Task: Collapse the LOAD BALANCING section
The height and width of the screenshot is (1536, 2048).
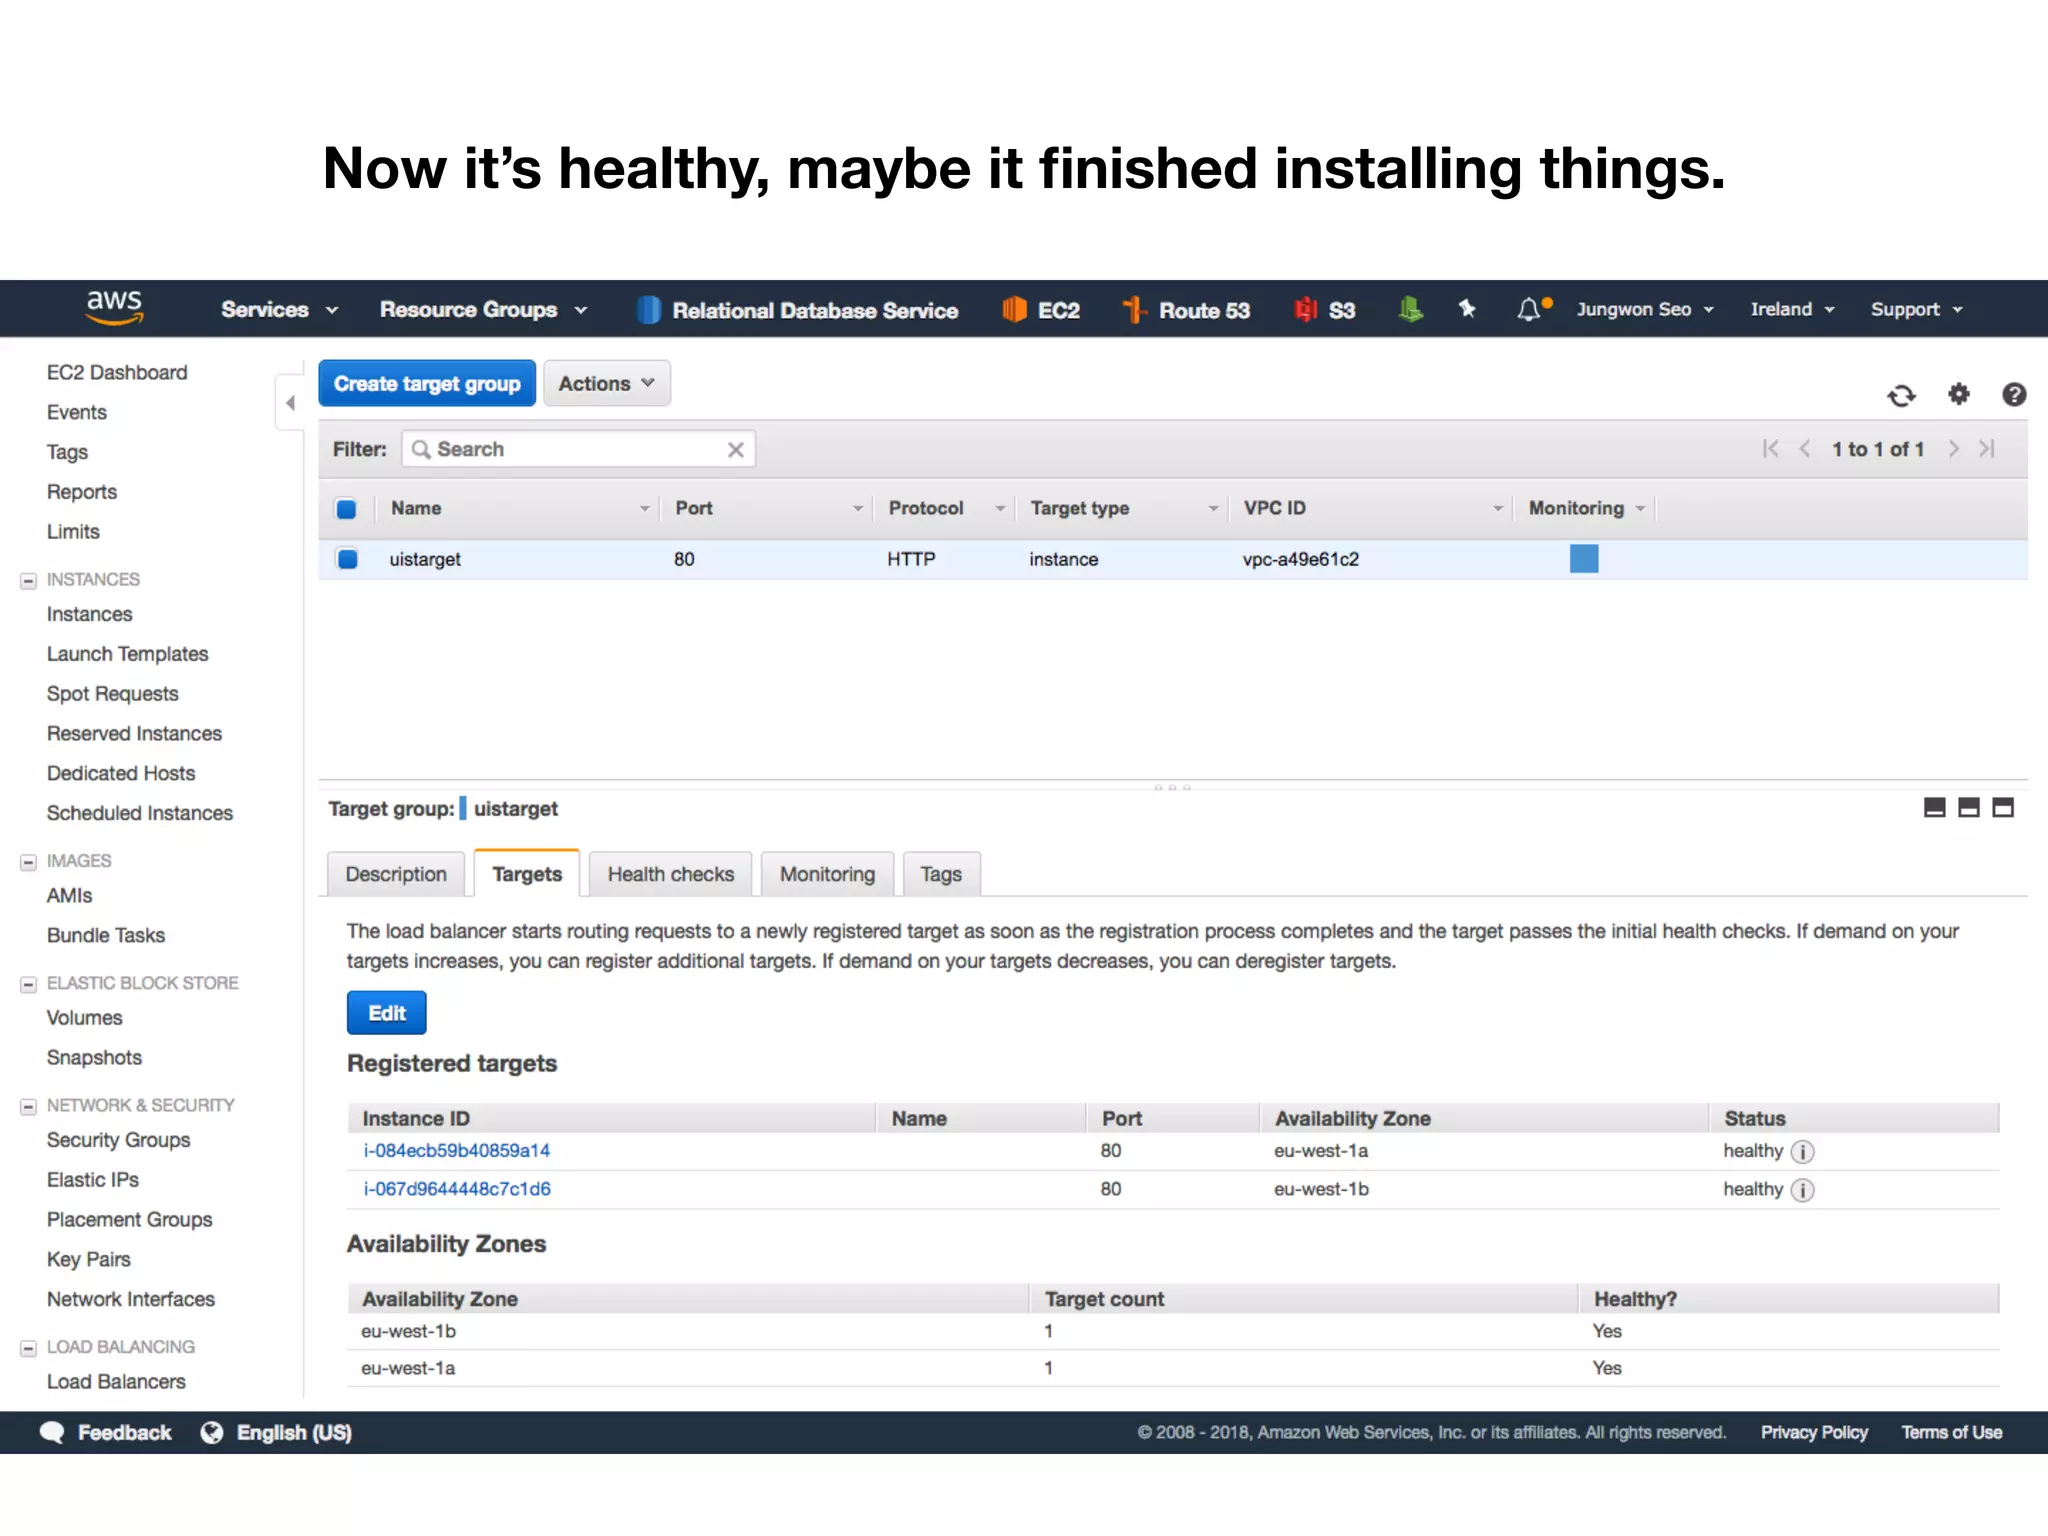Action: [29, 1349]
